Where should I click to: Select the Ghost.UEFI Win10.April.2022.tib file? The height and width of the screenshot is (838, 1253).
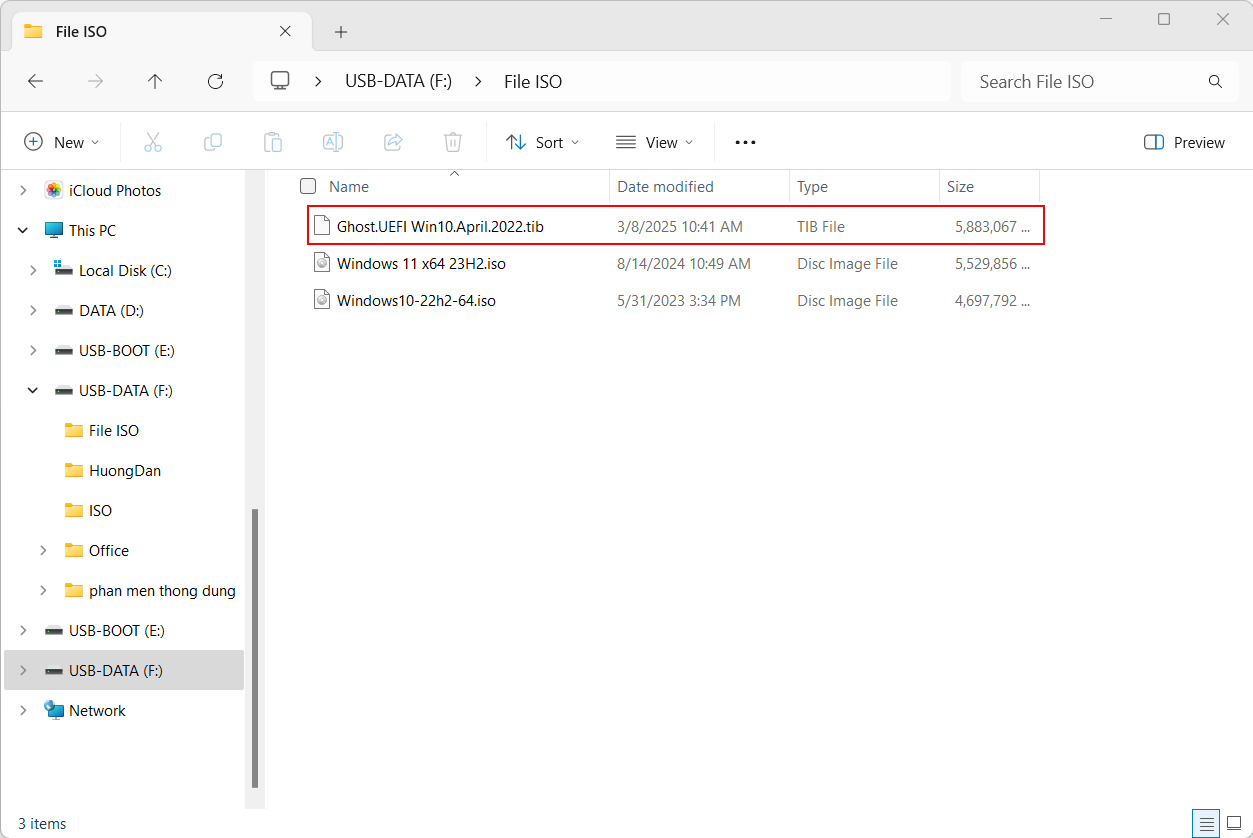coord(441,226)
